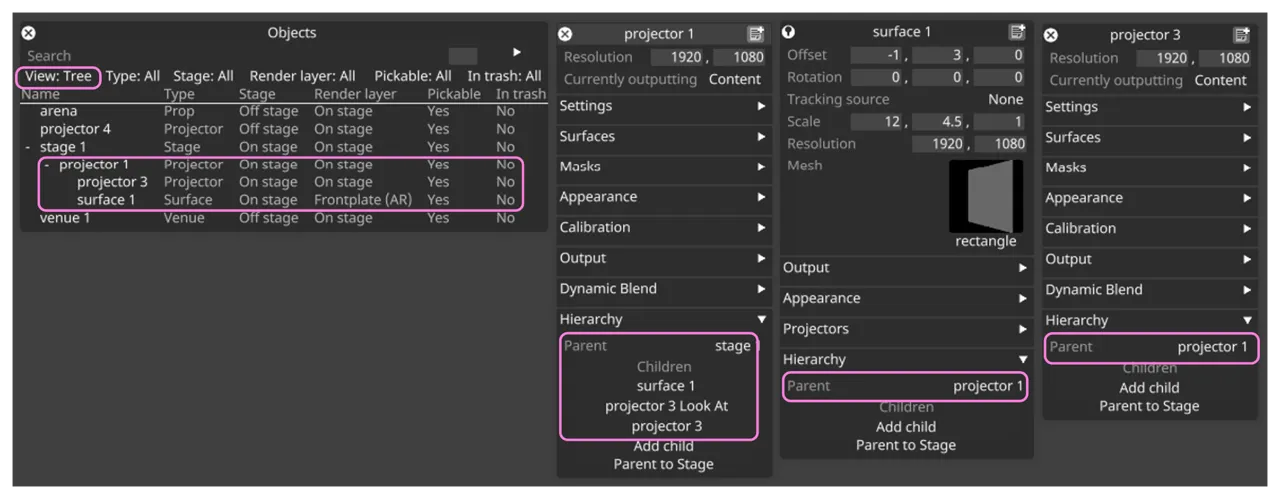Edit the surface 1 Offset X value -1
Image resolution: width=1280 pixels, height=499 pixels.
tap(877, 55)
